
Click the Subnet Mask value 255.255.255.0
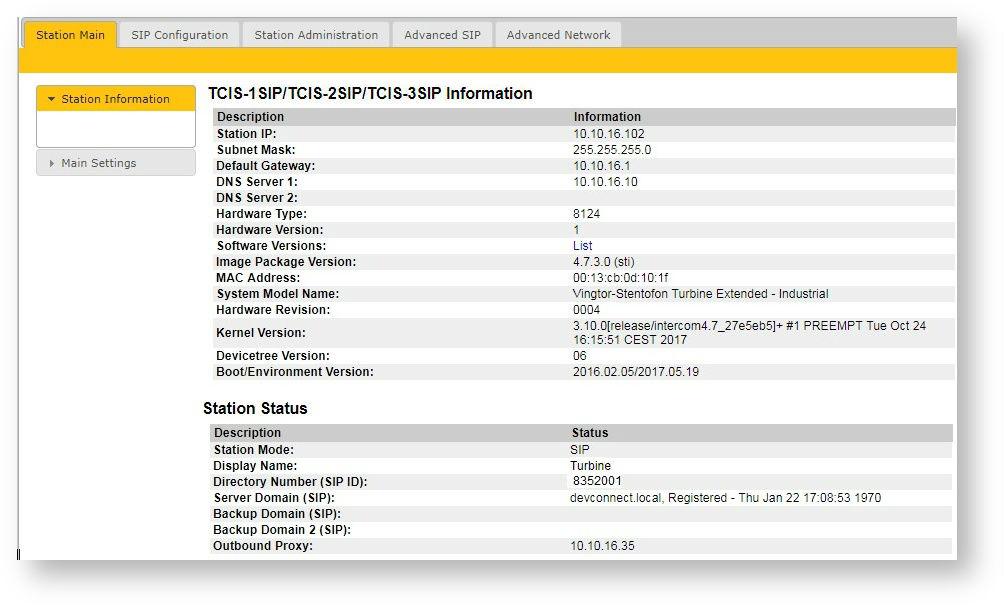tap(612, 150)
